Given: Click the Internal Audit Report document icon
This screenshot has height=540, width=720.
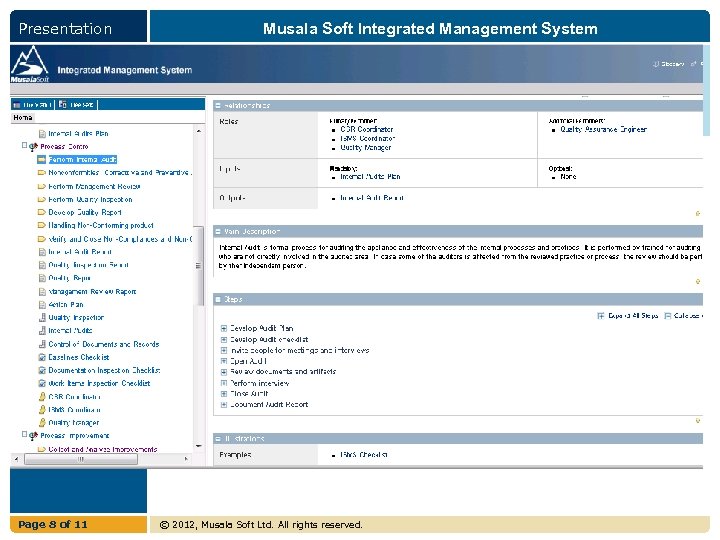Looking at the screenshot, I should [x=42, y=252].
